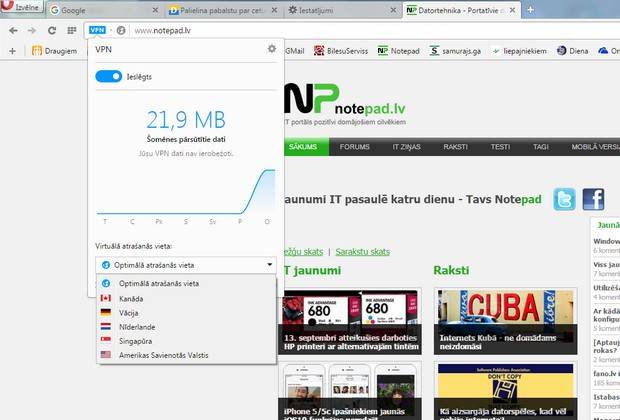
Task: Open the iPhone 5/5c iOS10 article thumbnail
Action: click(x=350, y=392)
